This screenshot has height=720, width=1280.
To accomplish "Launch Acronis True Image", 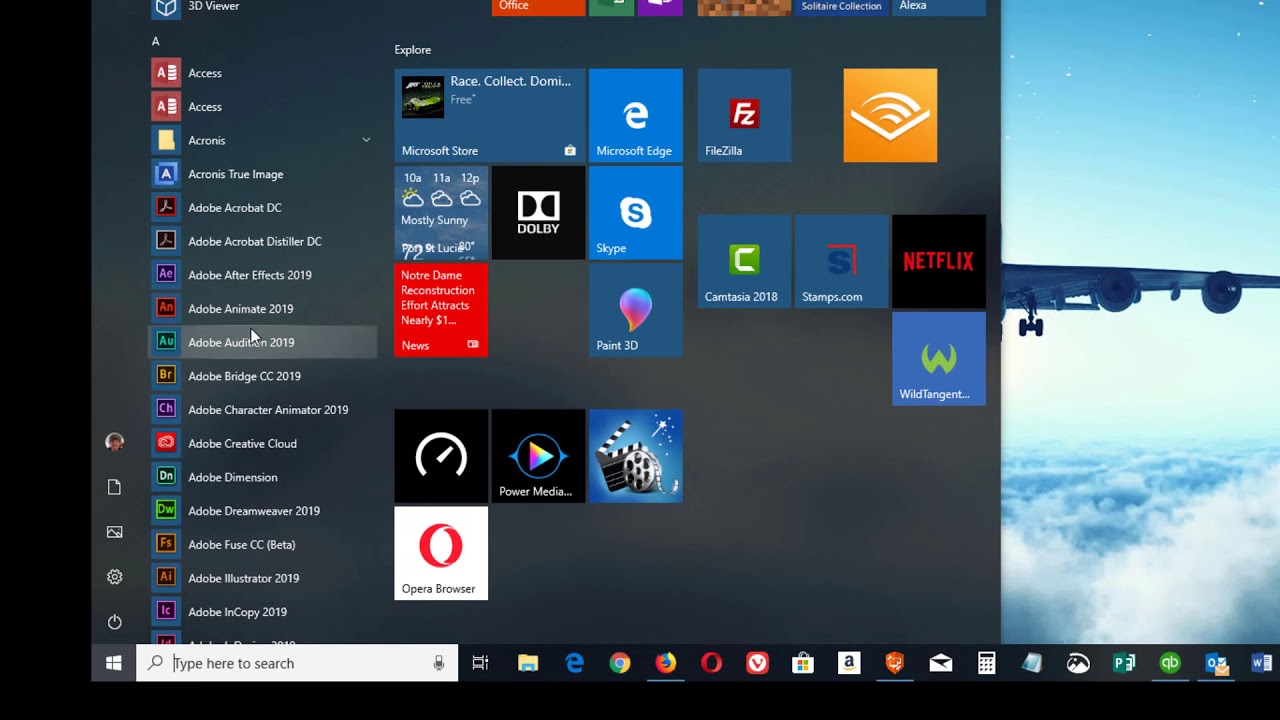I will tap(263, 174).
